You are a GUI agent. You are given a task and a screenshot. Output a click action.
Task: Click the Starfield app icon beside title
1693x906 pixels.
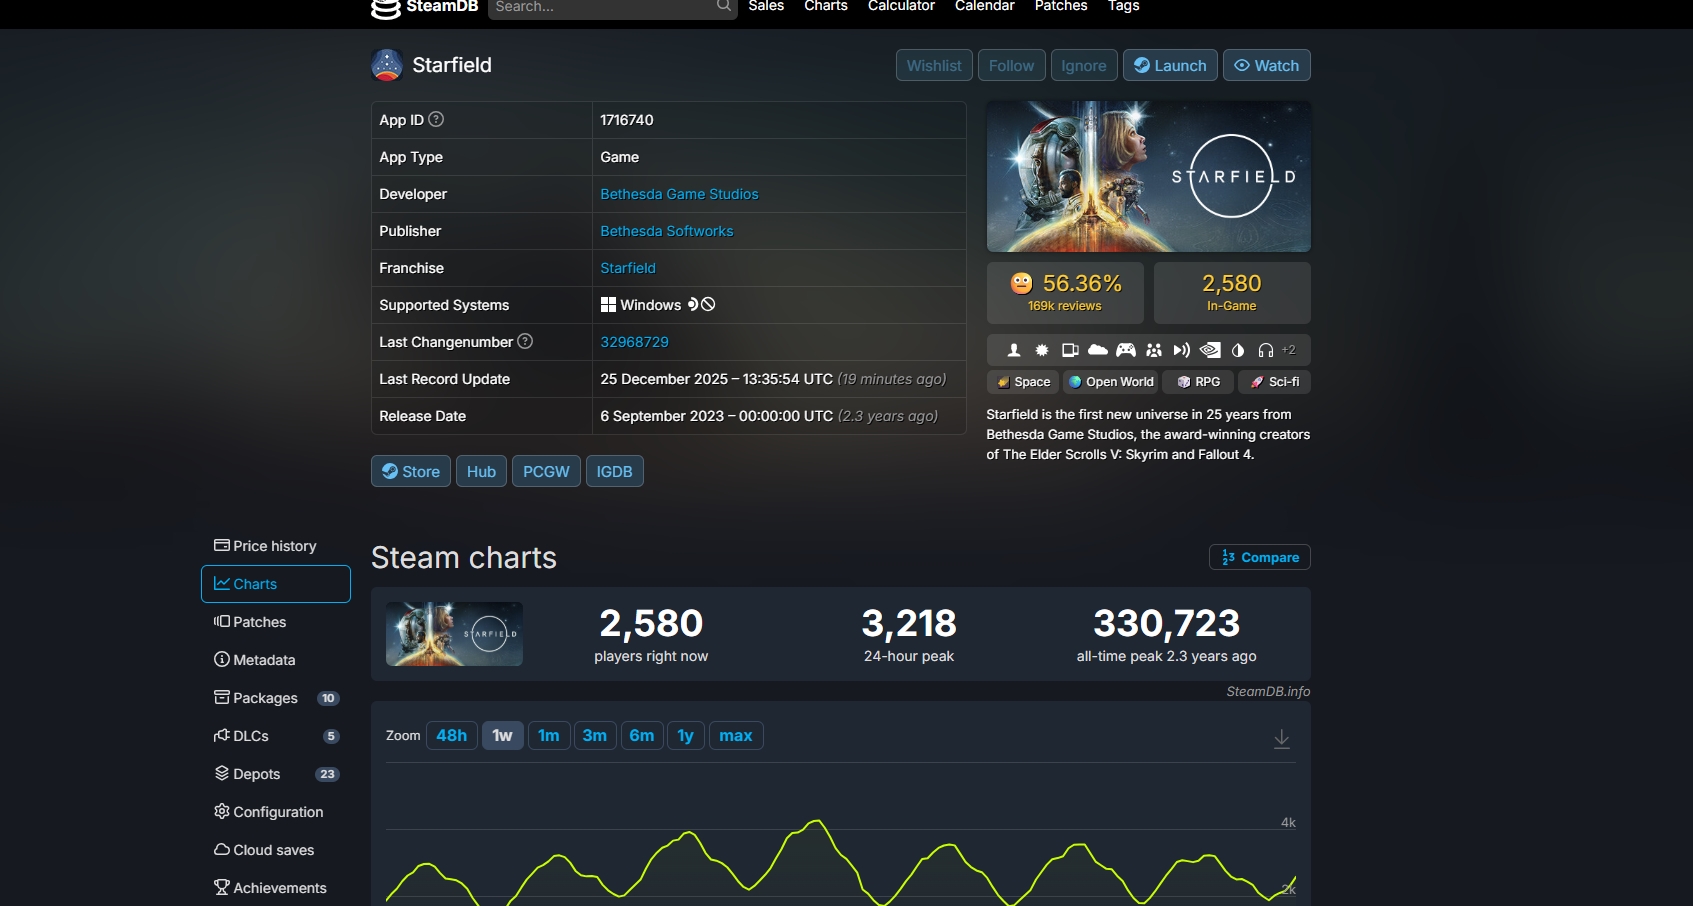tap(387, 65)
